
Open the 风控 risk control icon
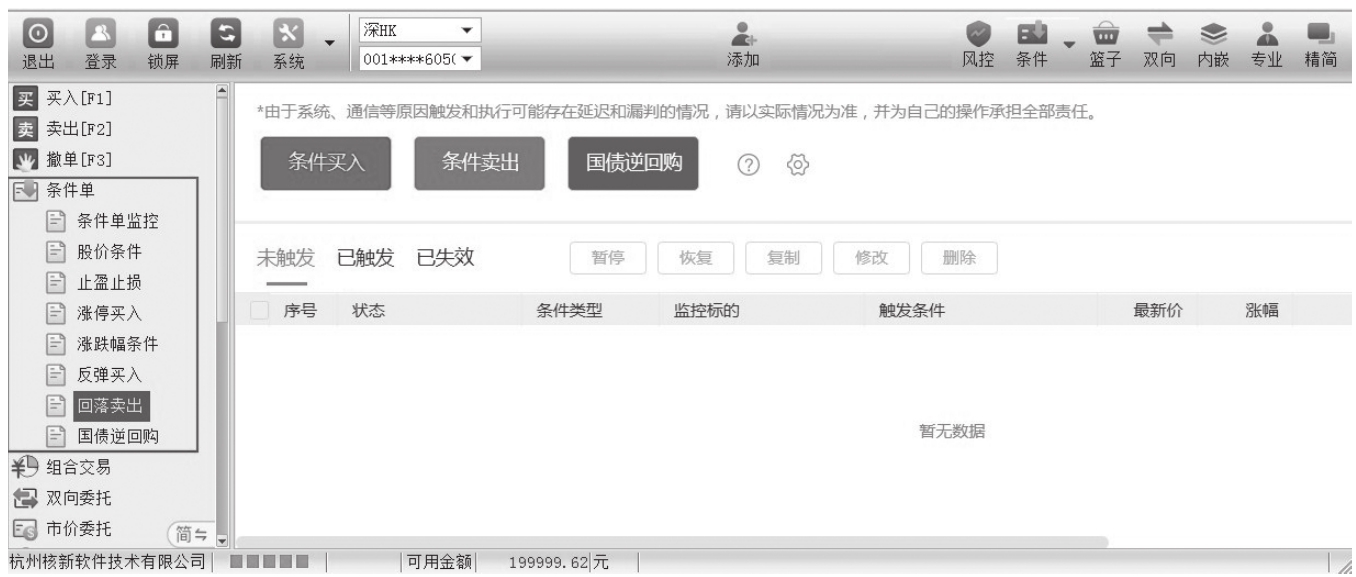click(x=977, y=45)
